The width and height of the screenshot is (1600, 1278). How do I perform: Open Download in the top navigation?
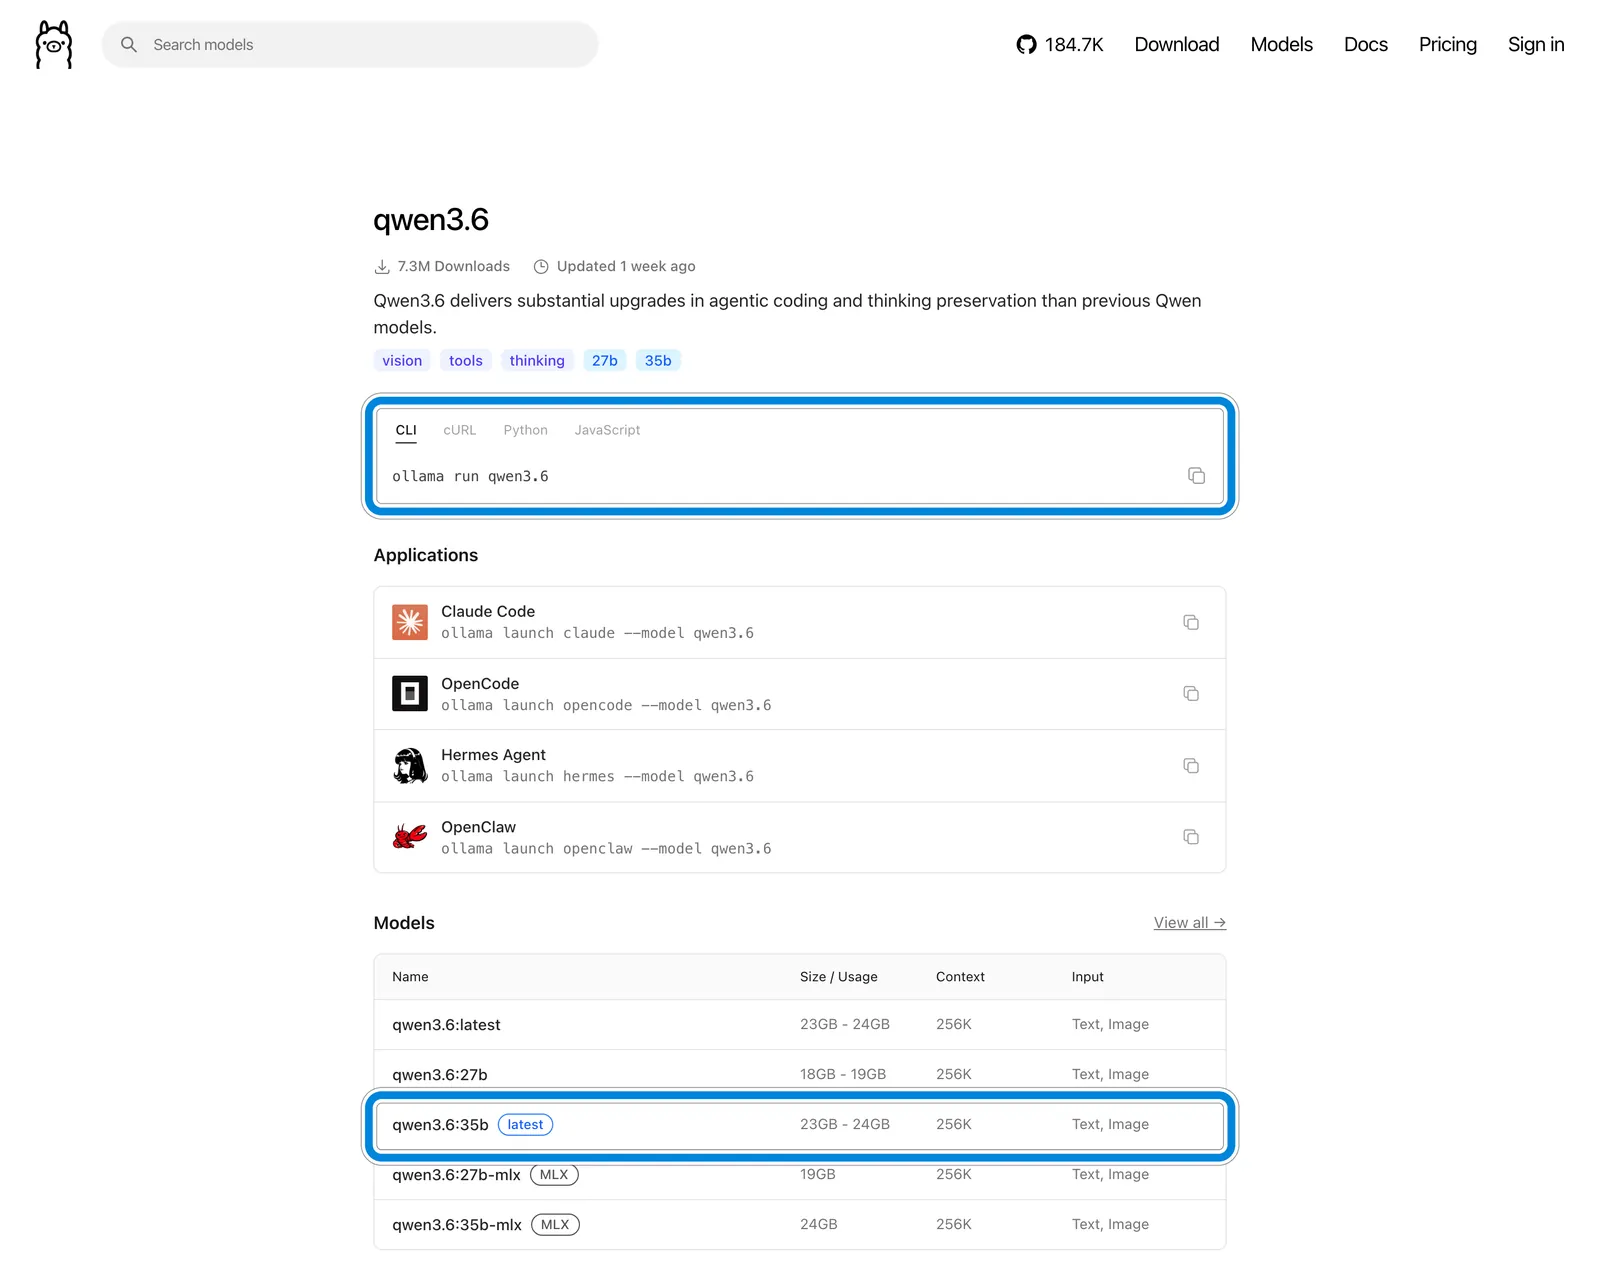click(1177, 45)
